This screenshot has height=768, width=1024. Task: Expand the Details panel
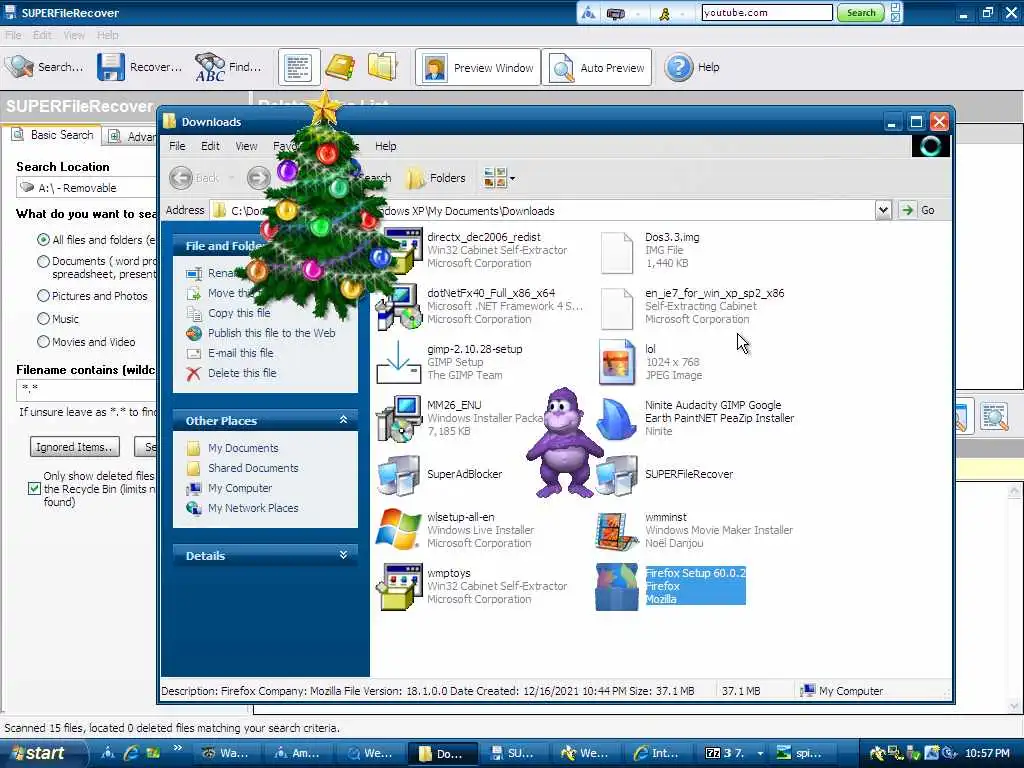343,555
